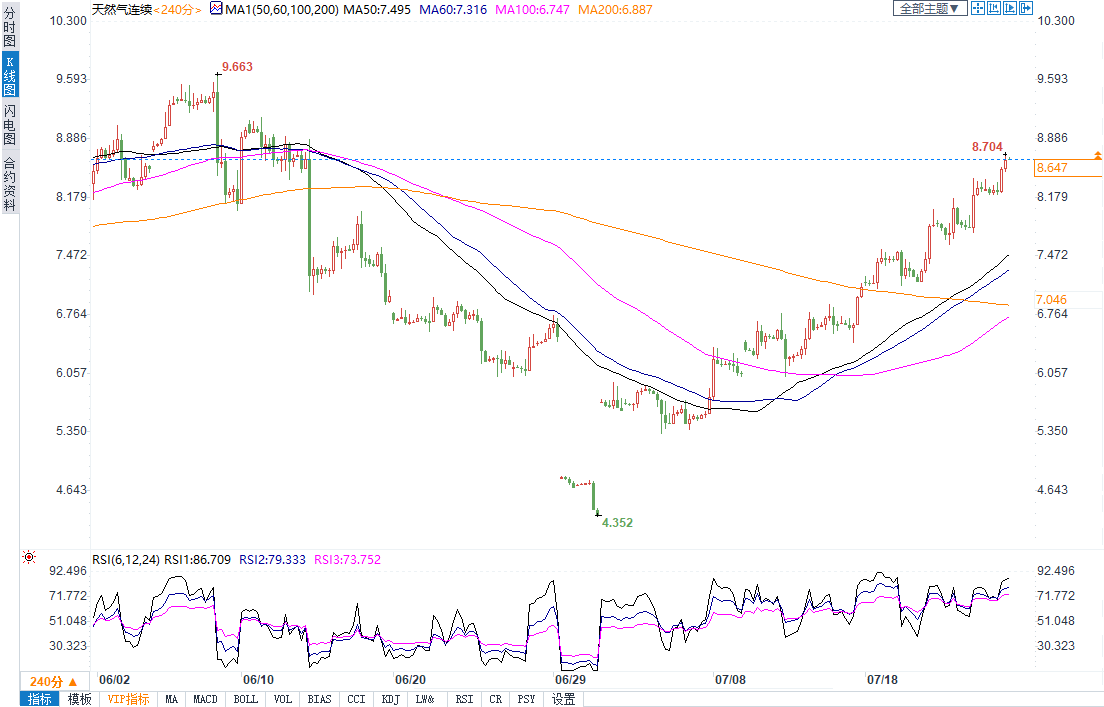Click the 设置 settings button
The image size is (1104, 707).
point(564,699)
